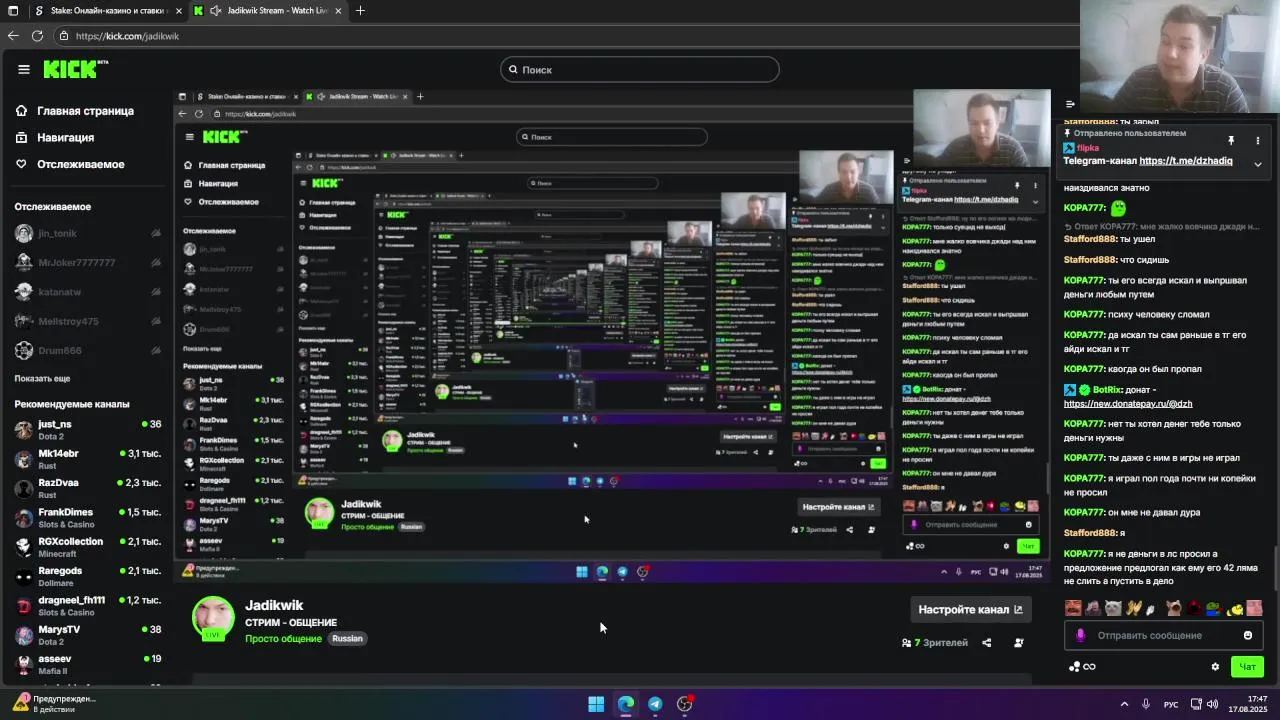The width and height of the screenshot is (1280, 720).
Task: Focus the Поиск search field
Action: pyautogui.click(x=640, y=69)
